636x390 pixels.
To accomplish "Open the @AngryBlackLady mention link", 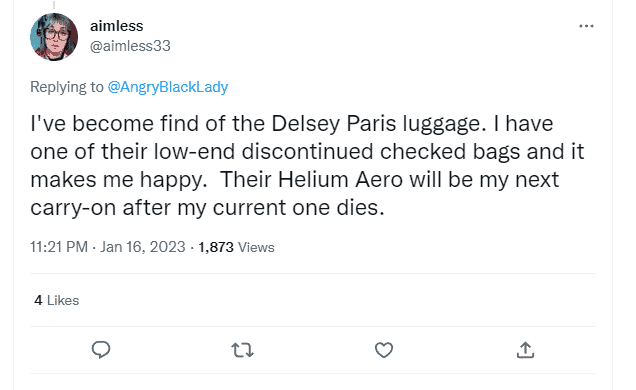I will pyautogui.click(x=168, y=87).
